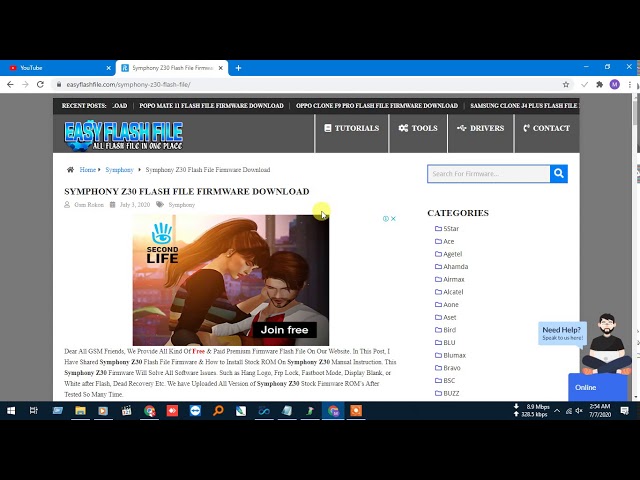Open the notification center icon
This screenshot has width=640, height=480.
point(624,411)
